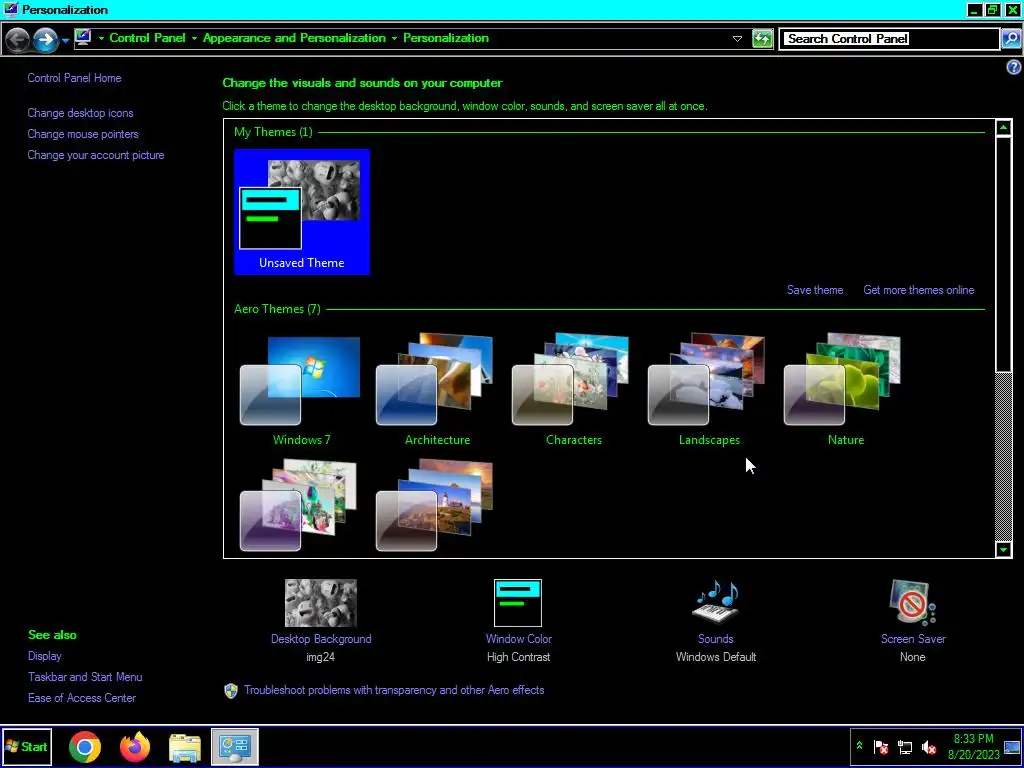This screenshot has width=1024, height=768.
Task: Click Screen Saver text link
Action: pyautogui.click(x=913, y=639)
